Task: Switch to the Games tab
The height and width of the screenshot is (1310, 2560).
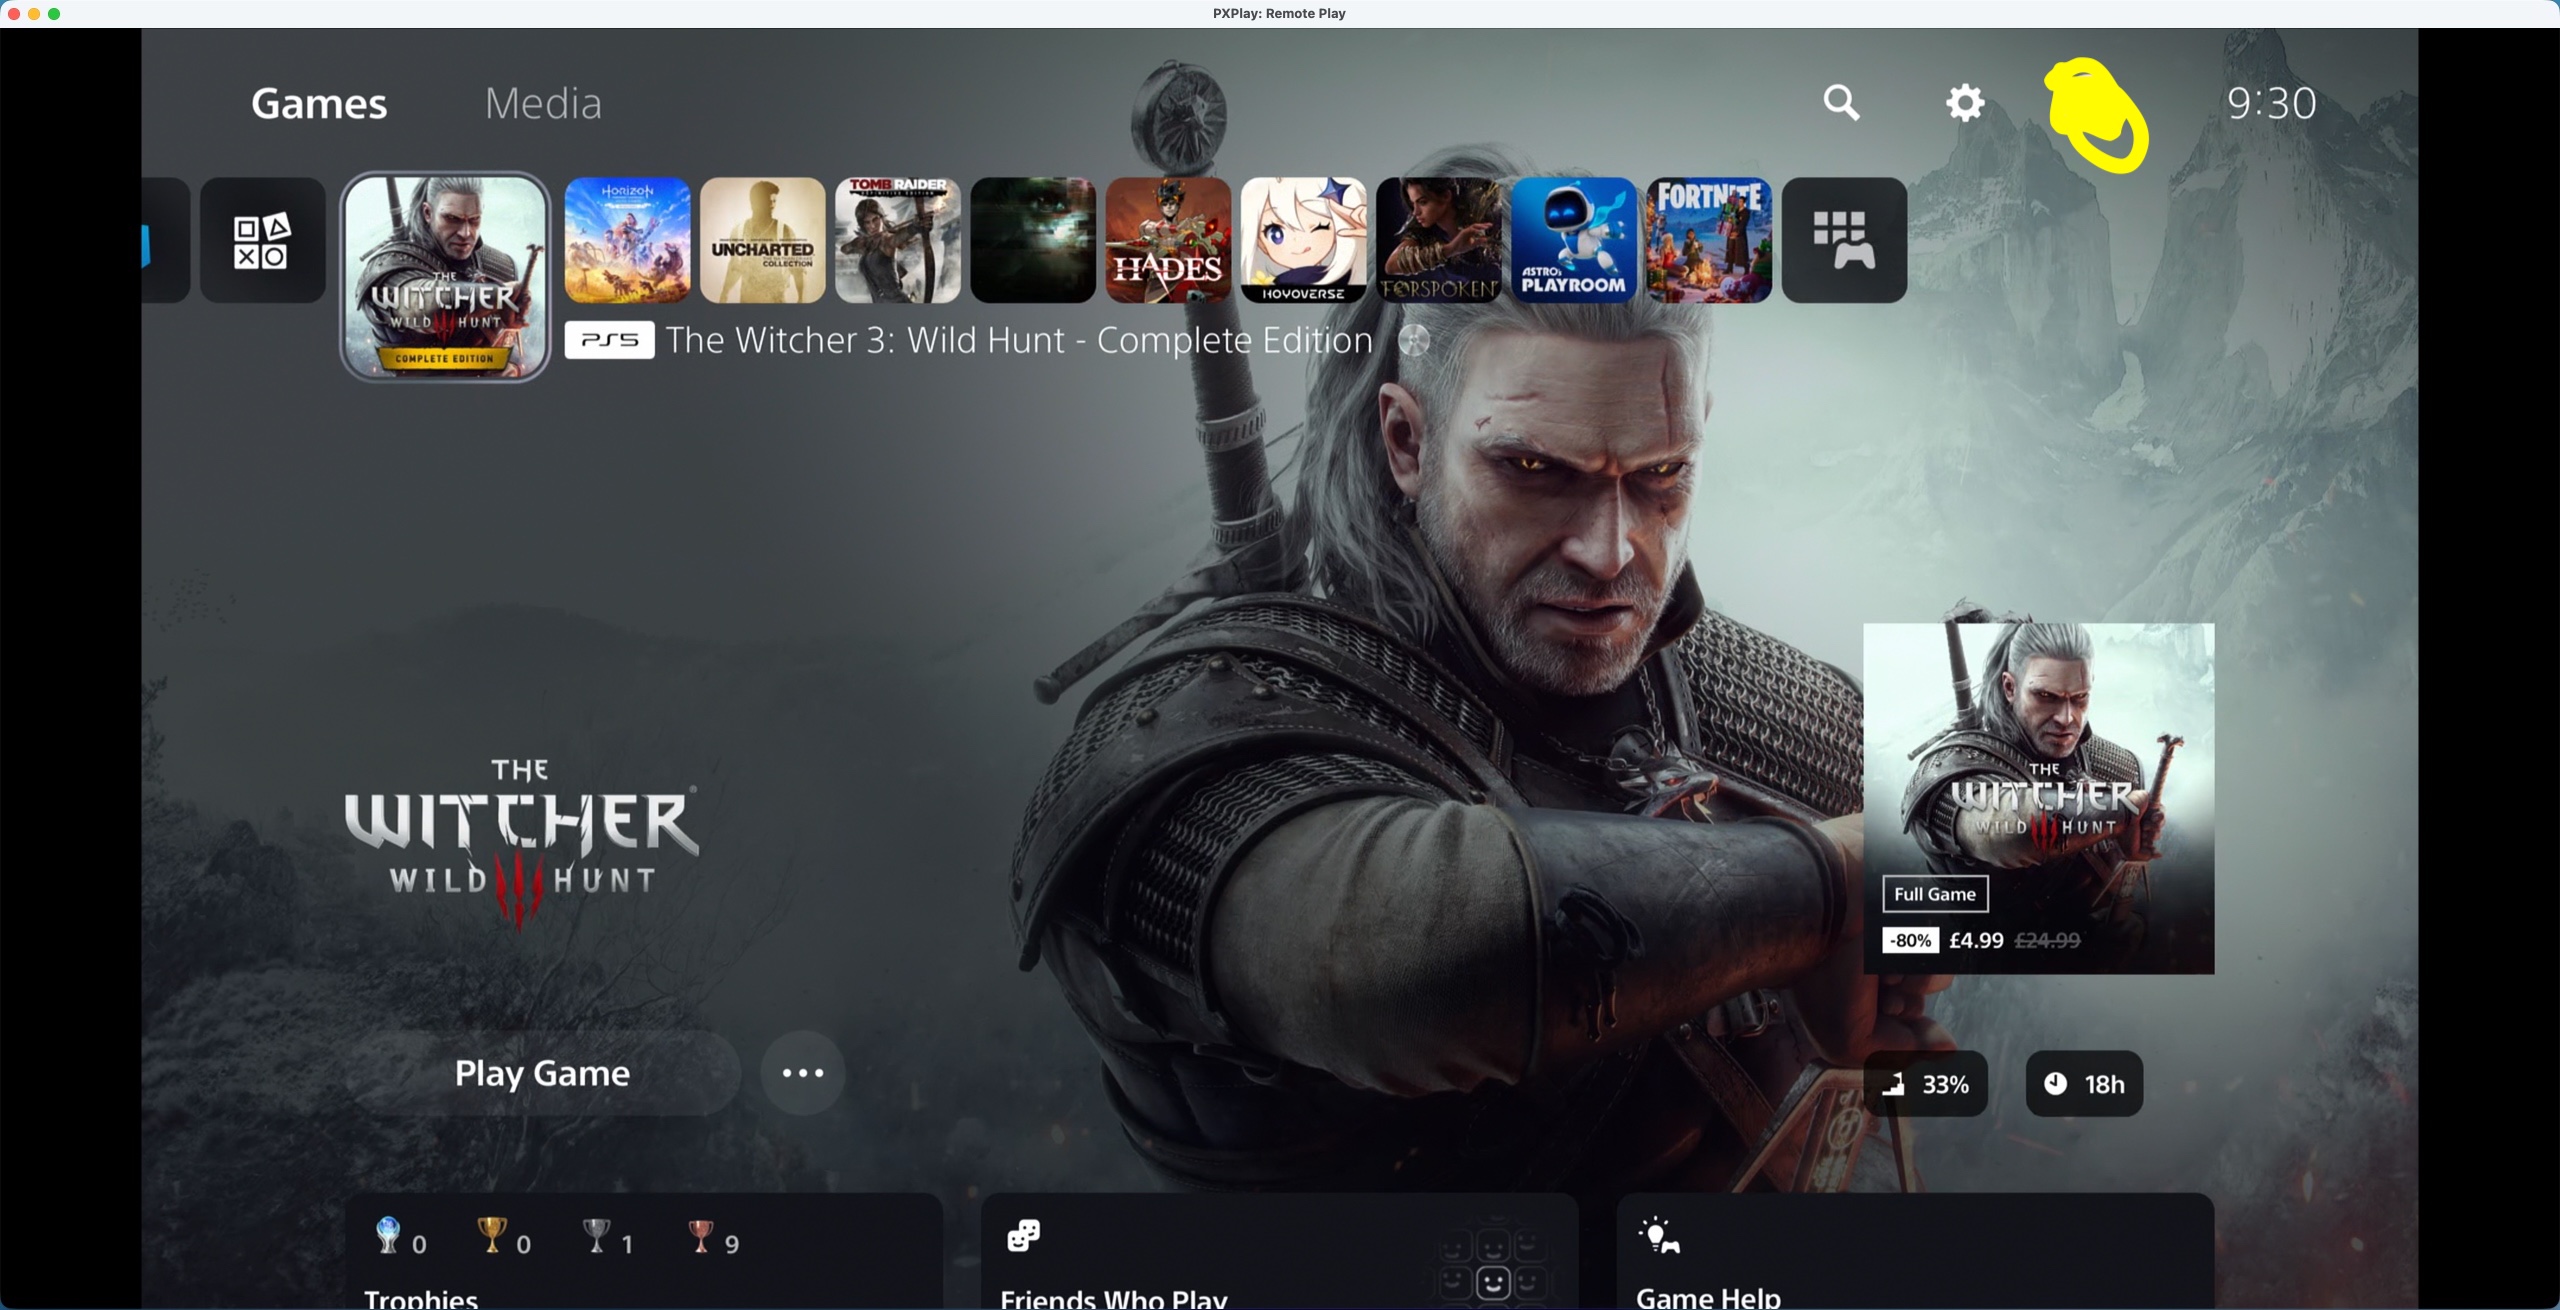Action: (x=319, y=103)
